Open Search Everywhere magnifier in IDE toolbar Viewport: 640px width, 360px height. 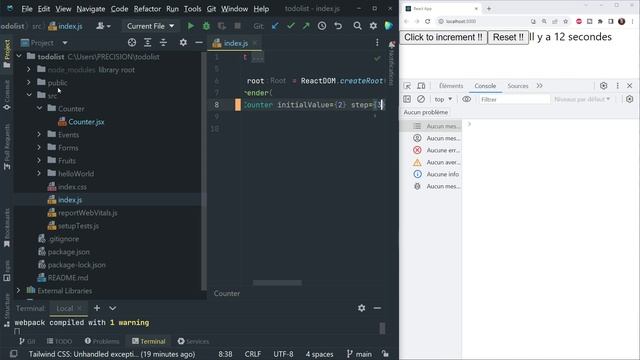tap(357, 26)
